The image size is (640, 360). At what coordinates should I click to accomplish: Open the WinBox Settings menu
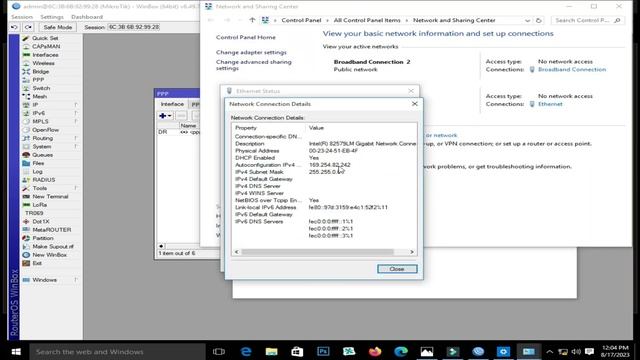tap(52, 17)
